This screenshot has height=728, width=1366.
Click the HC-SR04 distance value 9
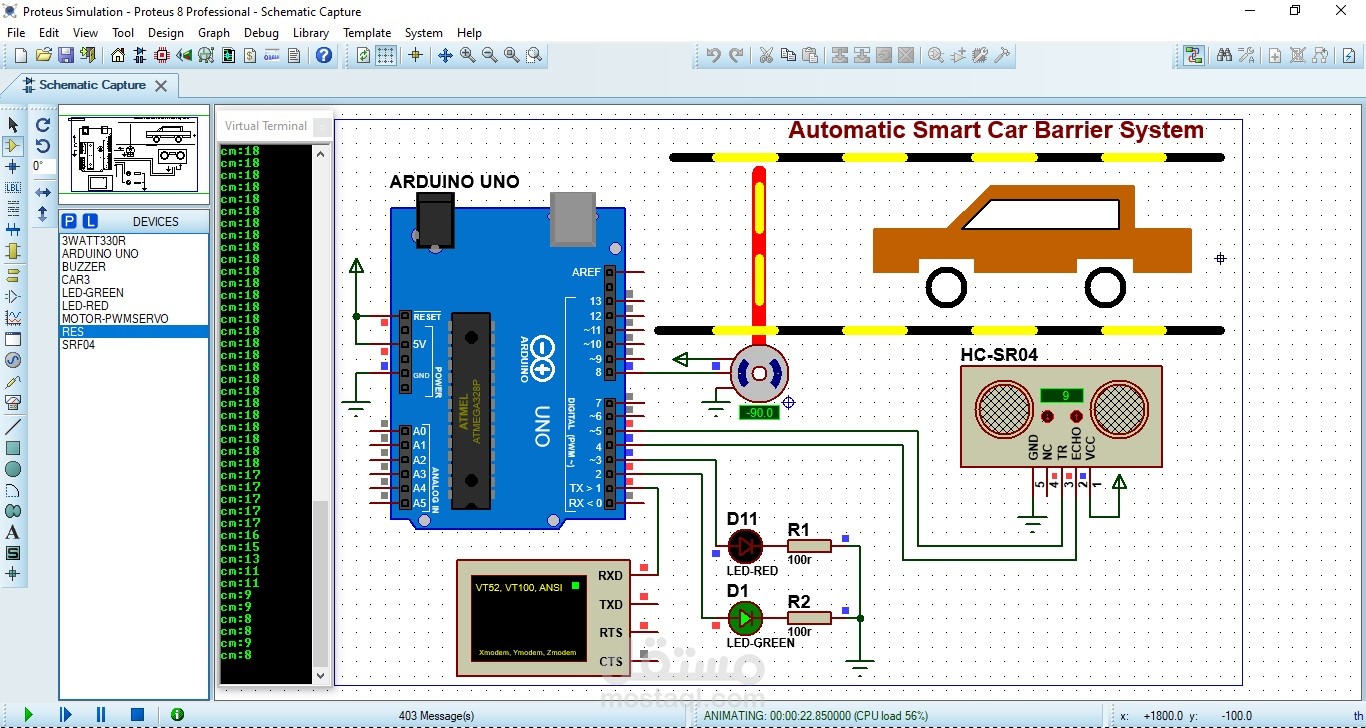click(x=1061, y=395)
